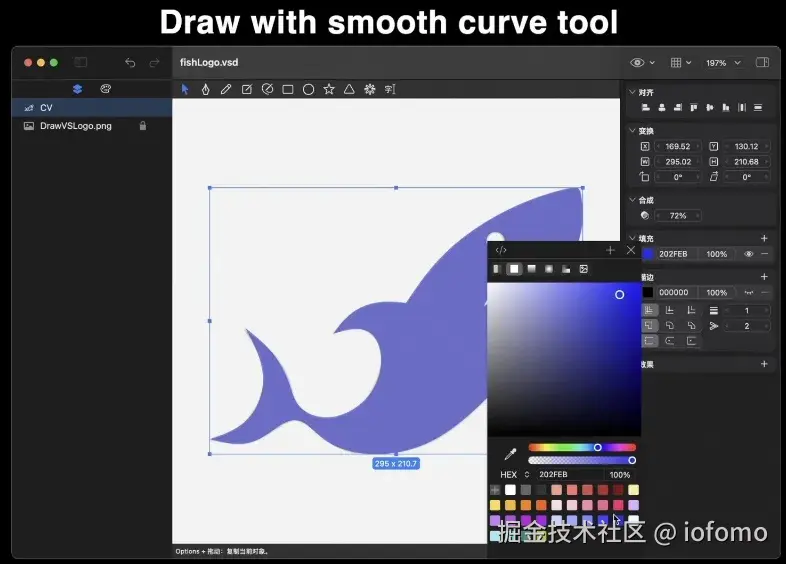This screenshot has height=564, width=786.
Task: Undo the last action
Action: 130,63
